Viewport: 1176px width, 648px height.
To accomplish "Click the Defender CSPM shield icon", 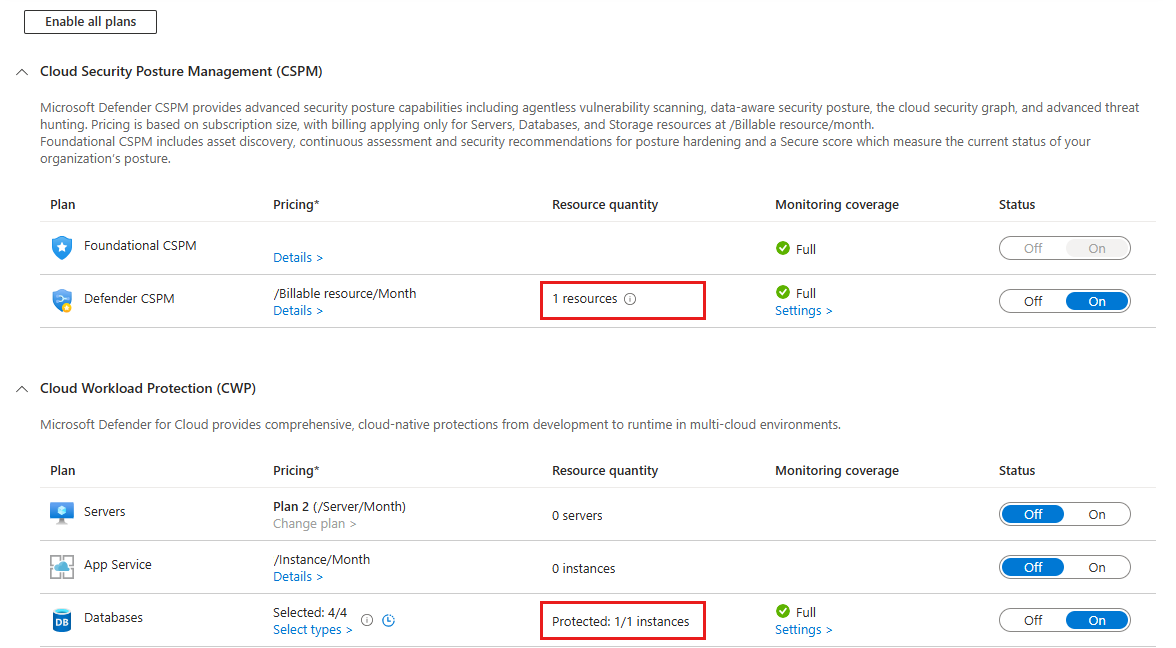I will 62,300.
